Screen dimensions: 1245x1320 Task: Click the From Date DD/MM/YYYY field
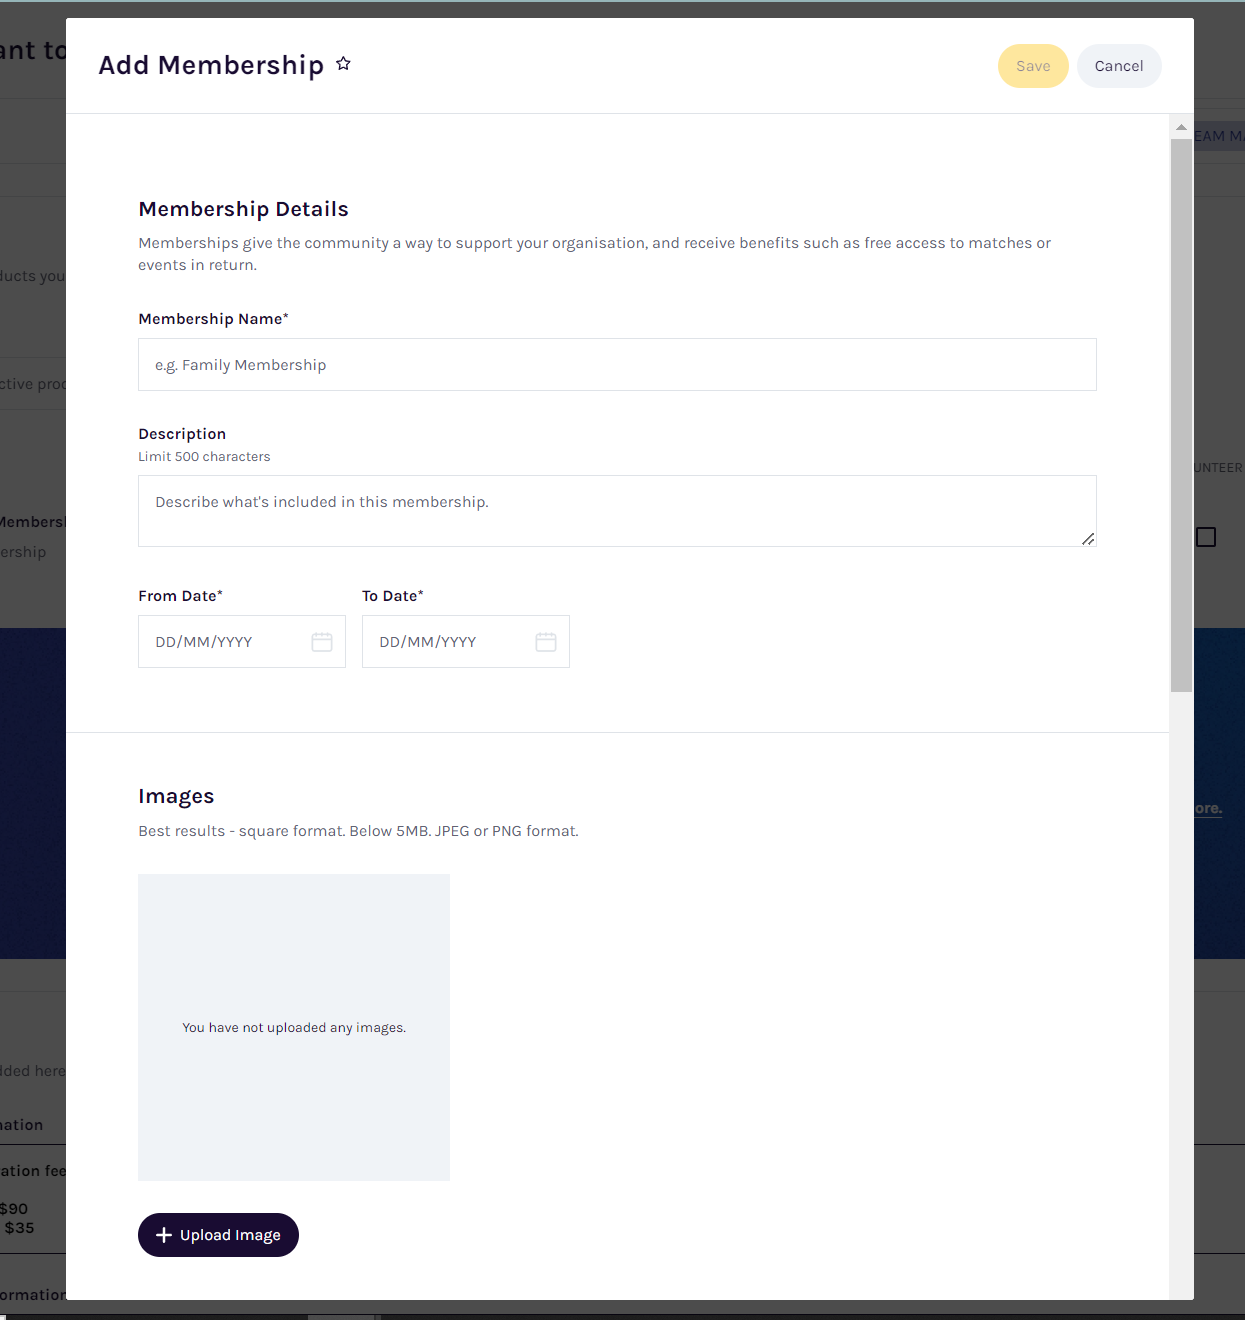[x=242, y=642]
